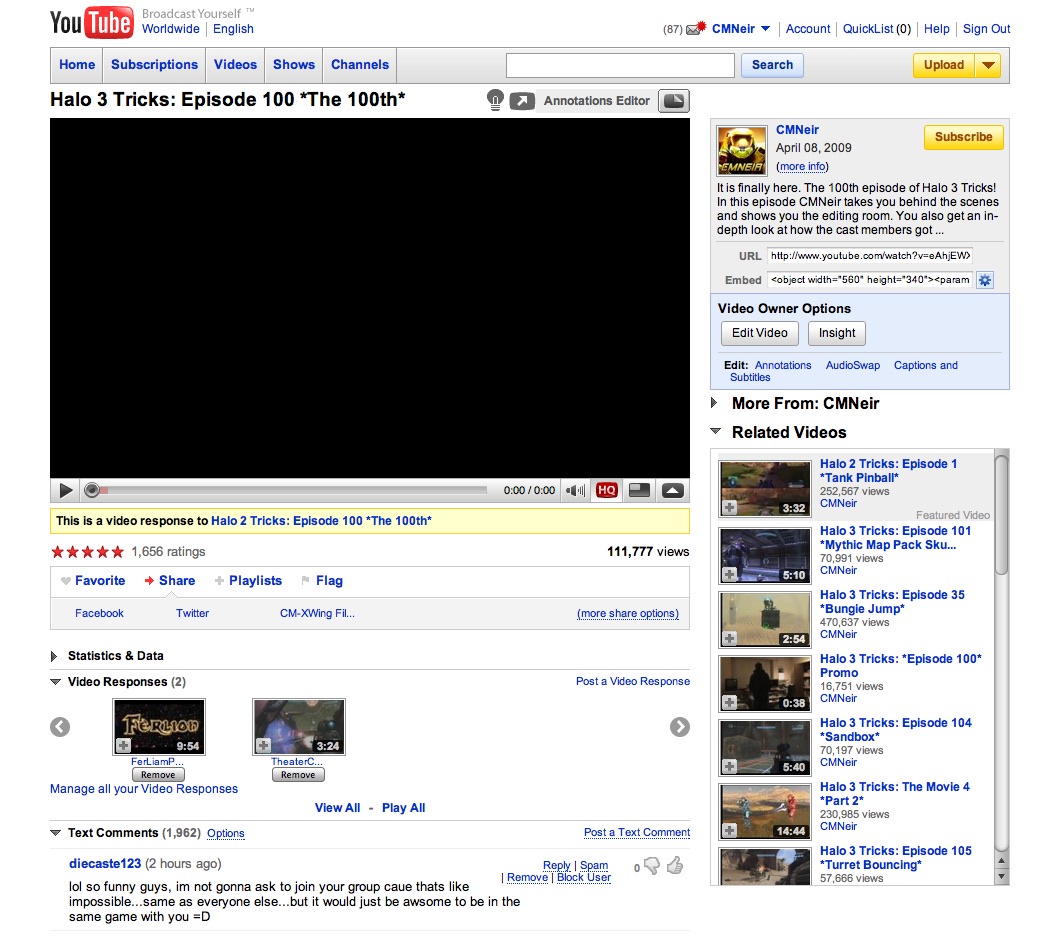
Task: Remove the FerLiamP video response
Action: coord(158,775)
